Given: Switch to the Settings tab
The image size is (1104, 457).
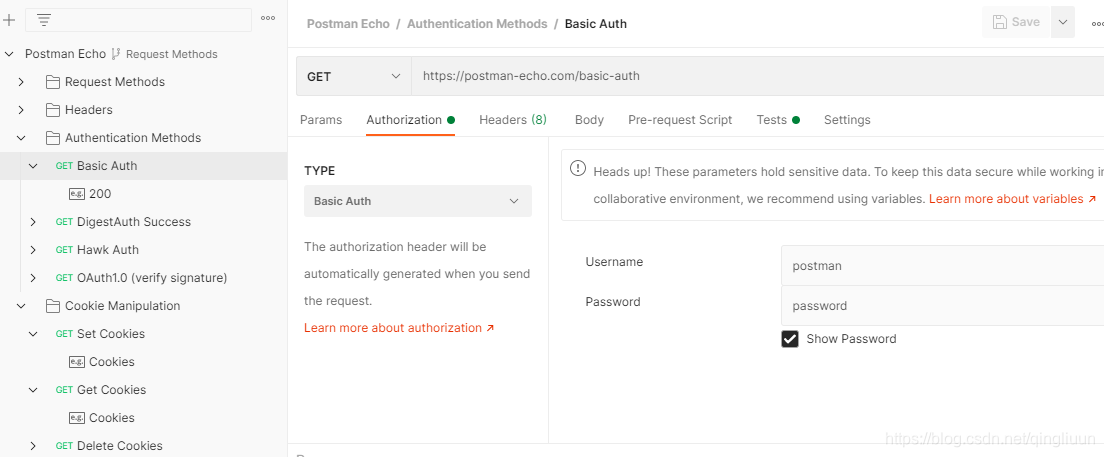Looking at the screenshot, I should pyautogui.click(x=847, y=120).
